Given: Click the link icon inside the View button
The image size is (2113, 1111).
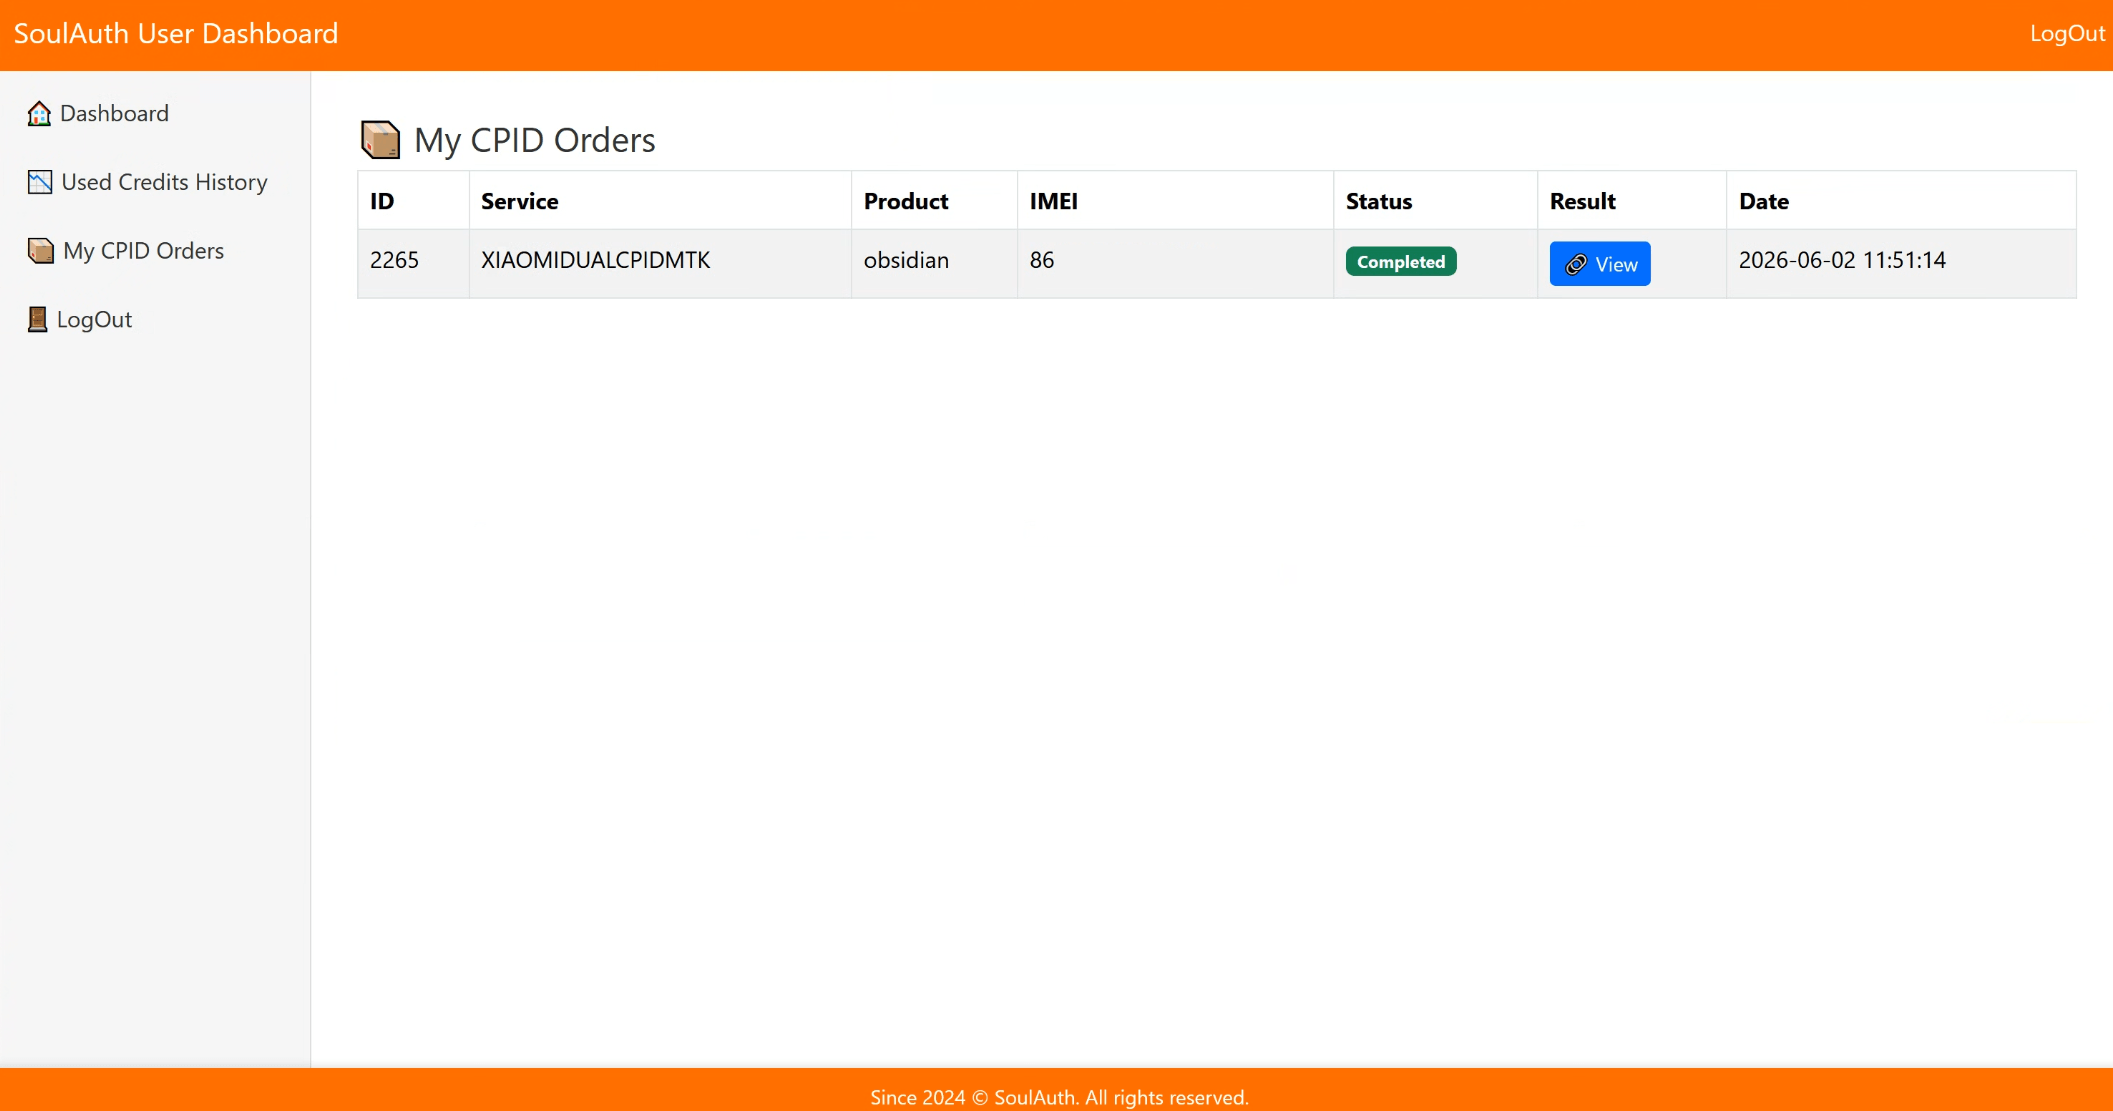Looking at the screenshot, I should [1576, 264].
